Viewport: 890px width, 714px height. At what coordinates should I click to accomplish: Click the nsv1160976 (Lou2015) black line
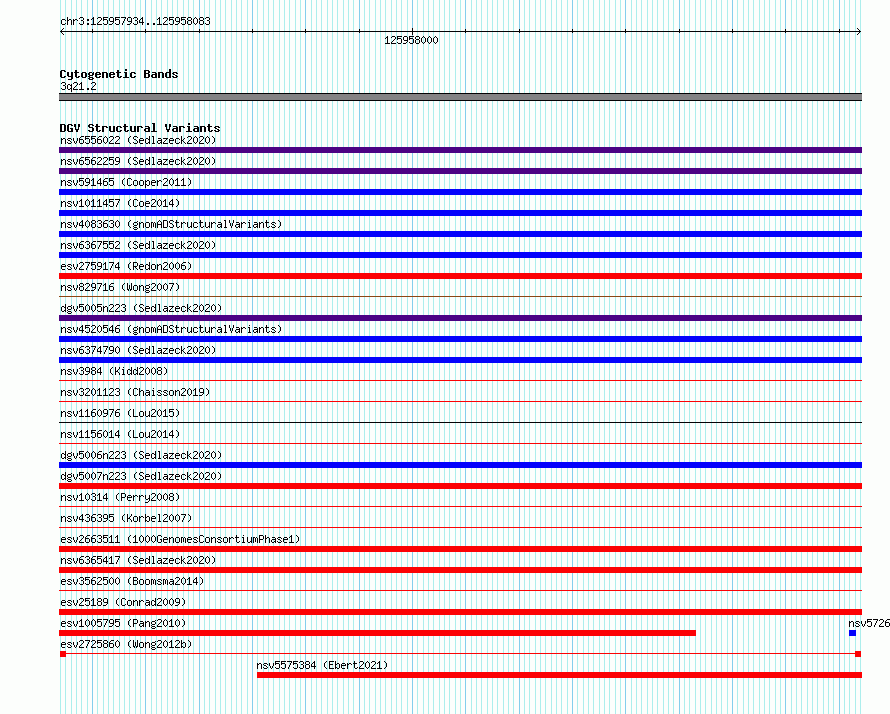pos(460,422)
